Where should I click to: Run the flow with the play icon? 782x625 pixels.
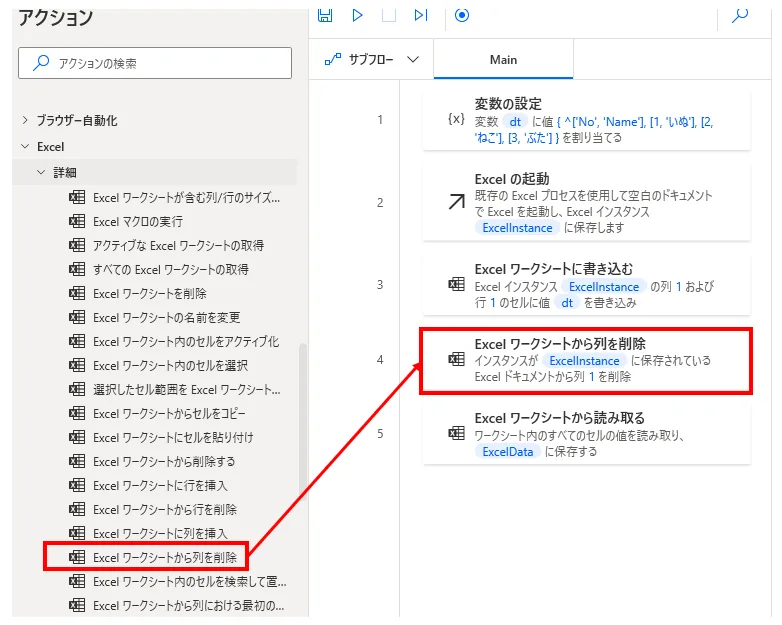click(357, 15)
